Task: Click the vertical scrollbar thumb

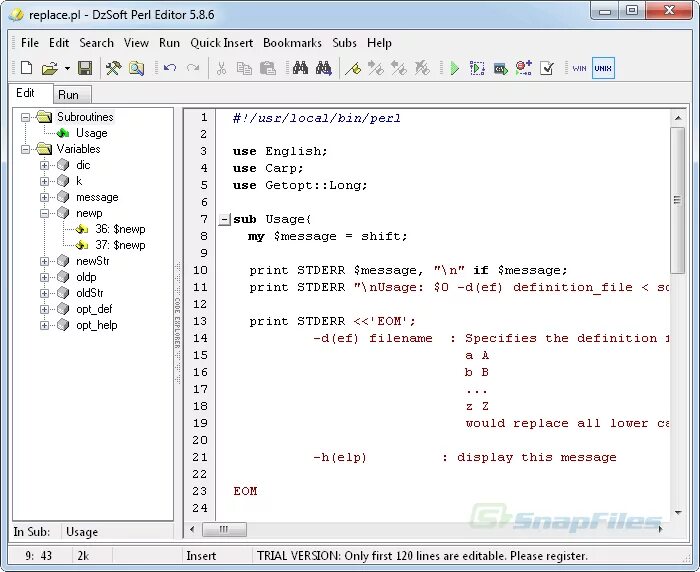Action: click(678, 200)
